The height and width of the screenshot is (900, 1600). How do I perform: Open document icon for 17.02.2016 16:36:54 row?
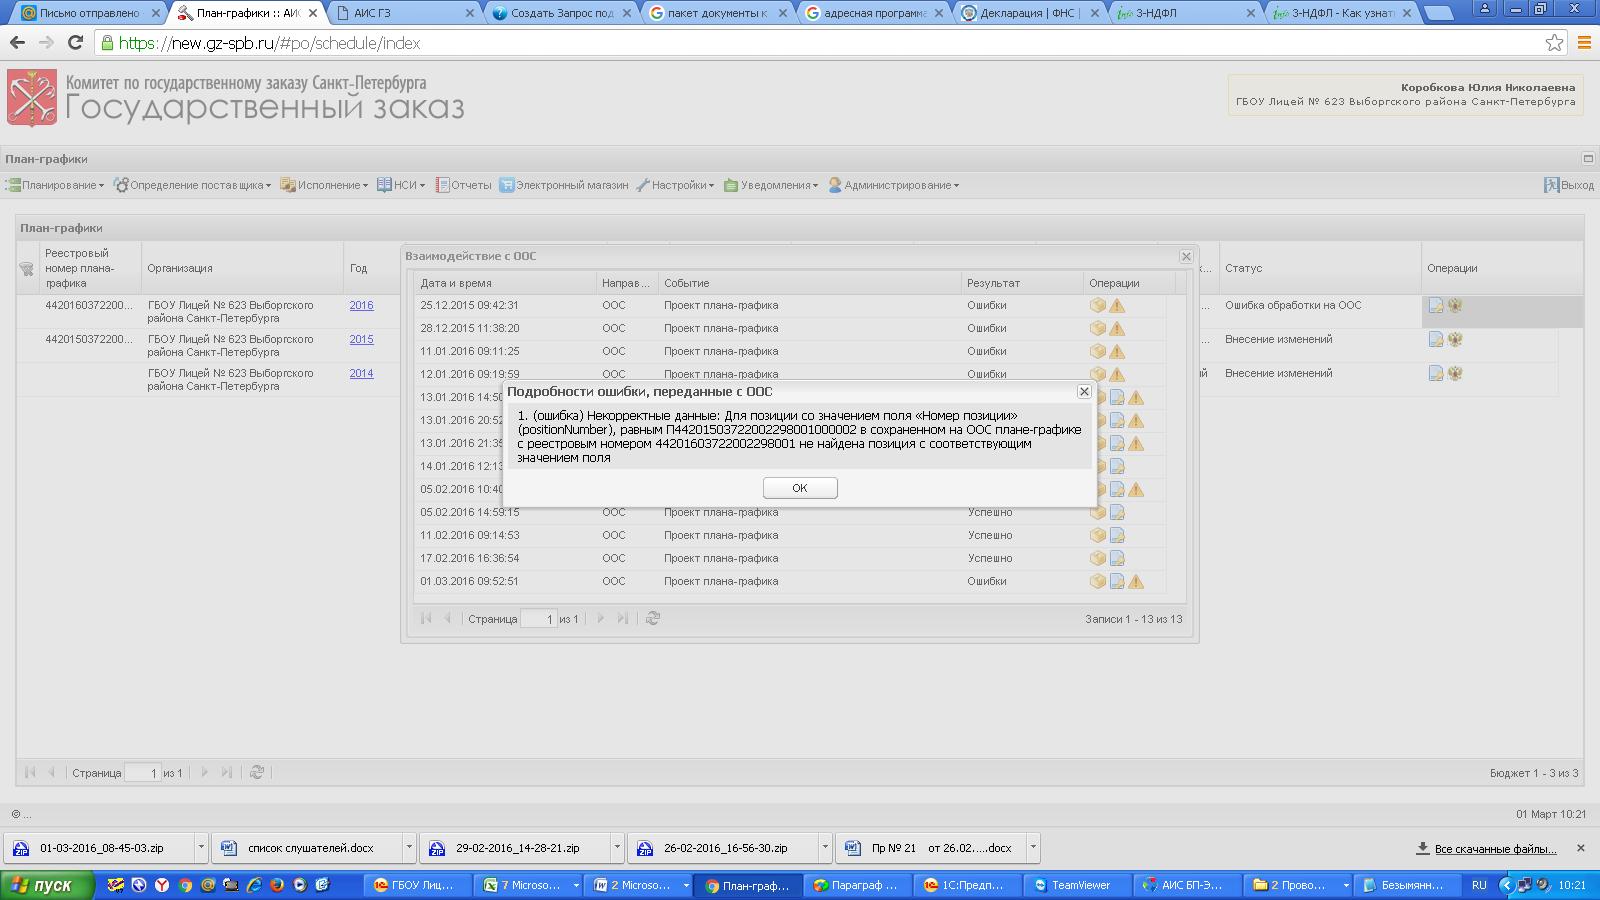[1117, 558]
